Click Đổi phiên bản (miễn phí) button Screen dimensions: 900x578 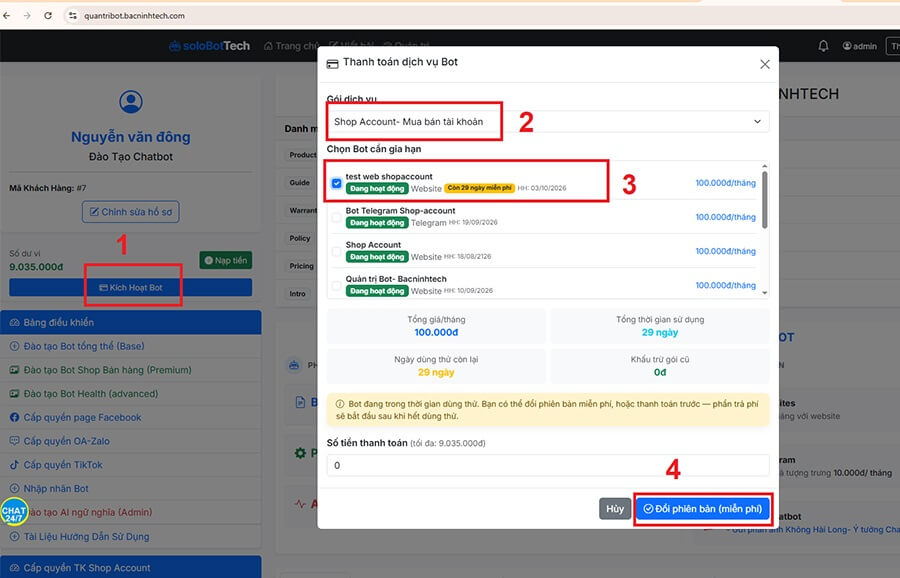click(x=703, y=509)
